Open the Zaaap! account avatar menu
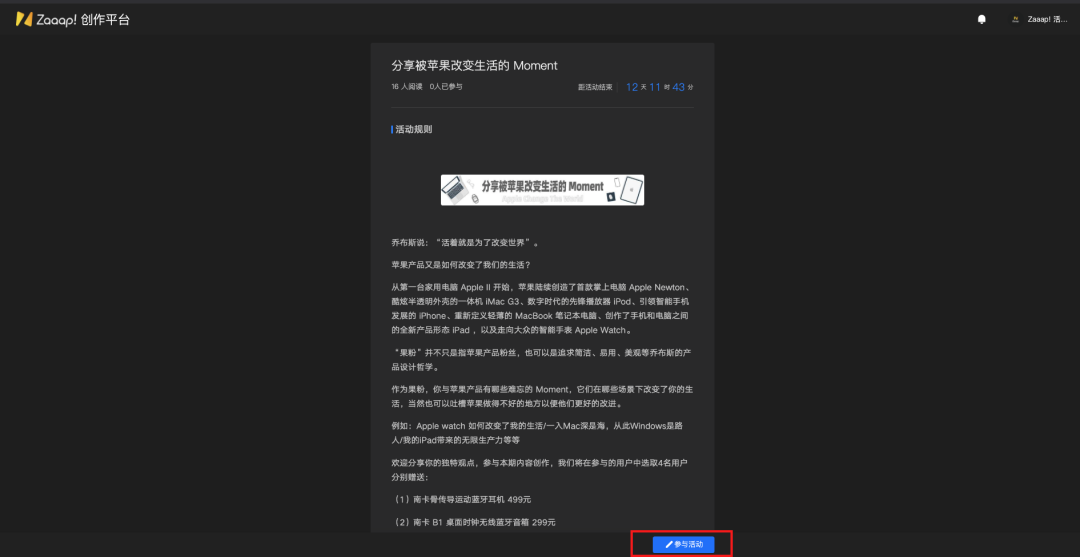 pos(1015,19)
